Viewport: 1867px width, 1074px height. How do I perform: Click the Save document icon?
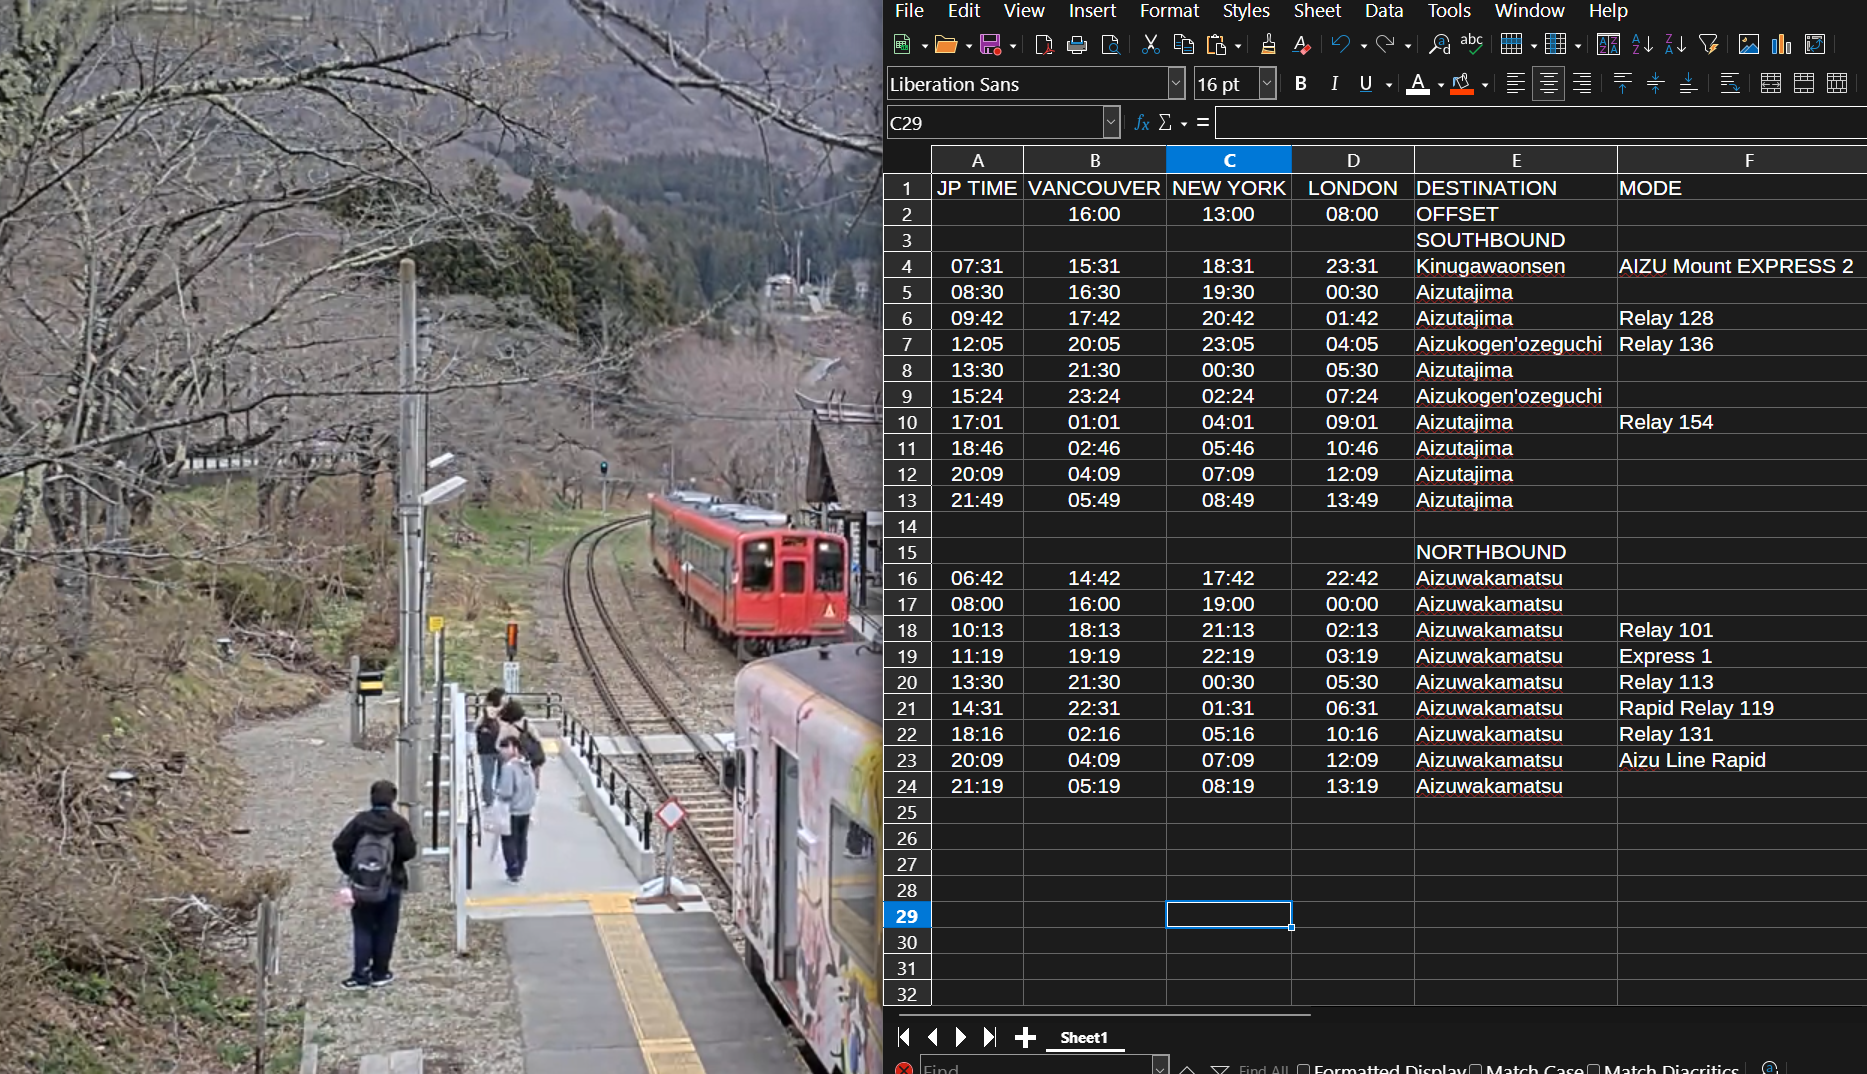click(990, 44)
